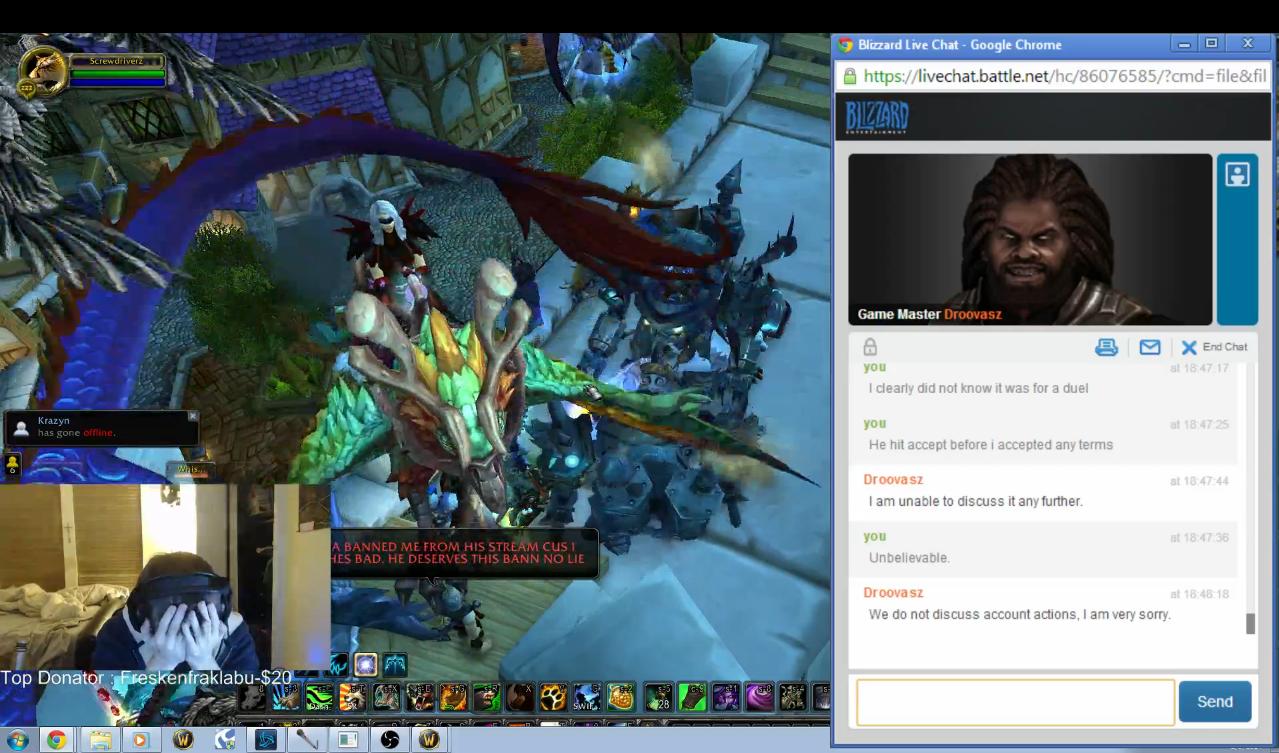Image resolution: width=1279 pixels, height=753 pixels.
Task: Open the WoW taskbar icon beside OBS
Action: [x=429, y=740]
